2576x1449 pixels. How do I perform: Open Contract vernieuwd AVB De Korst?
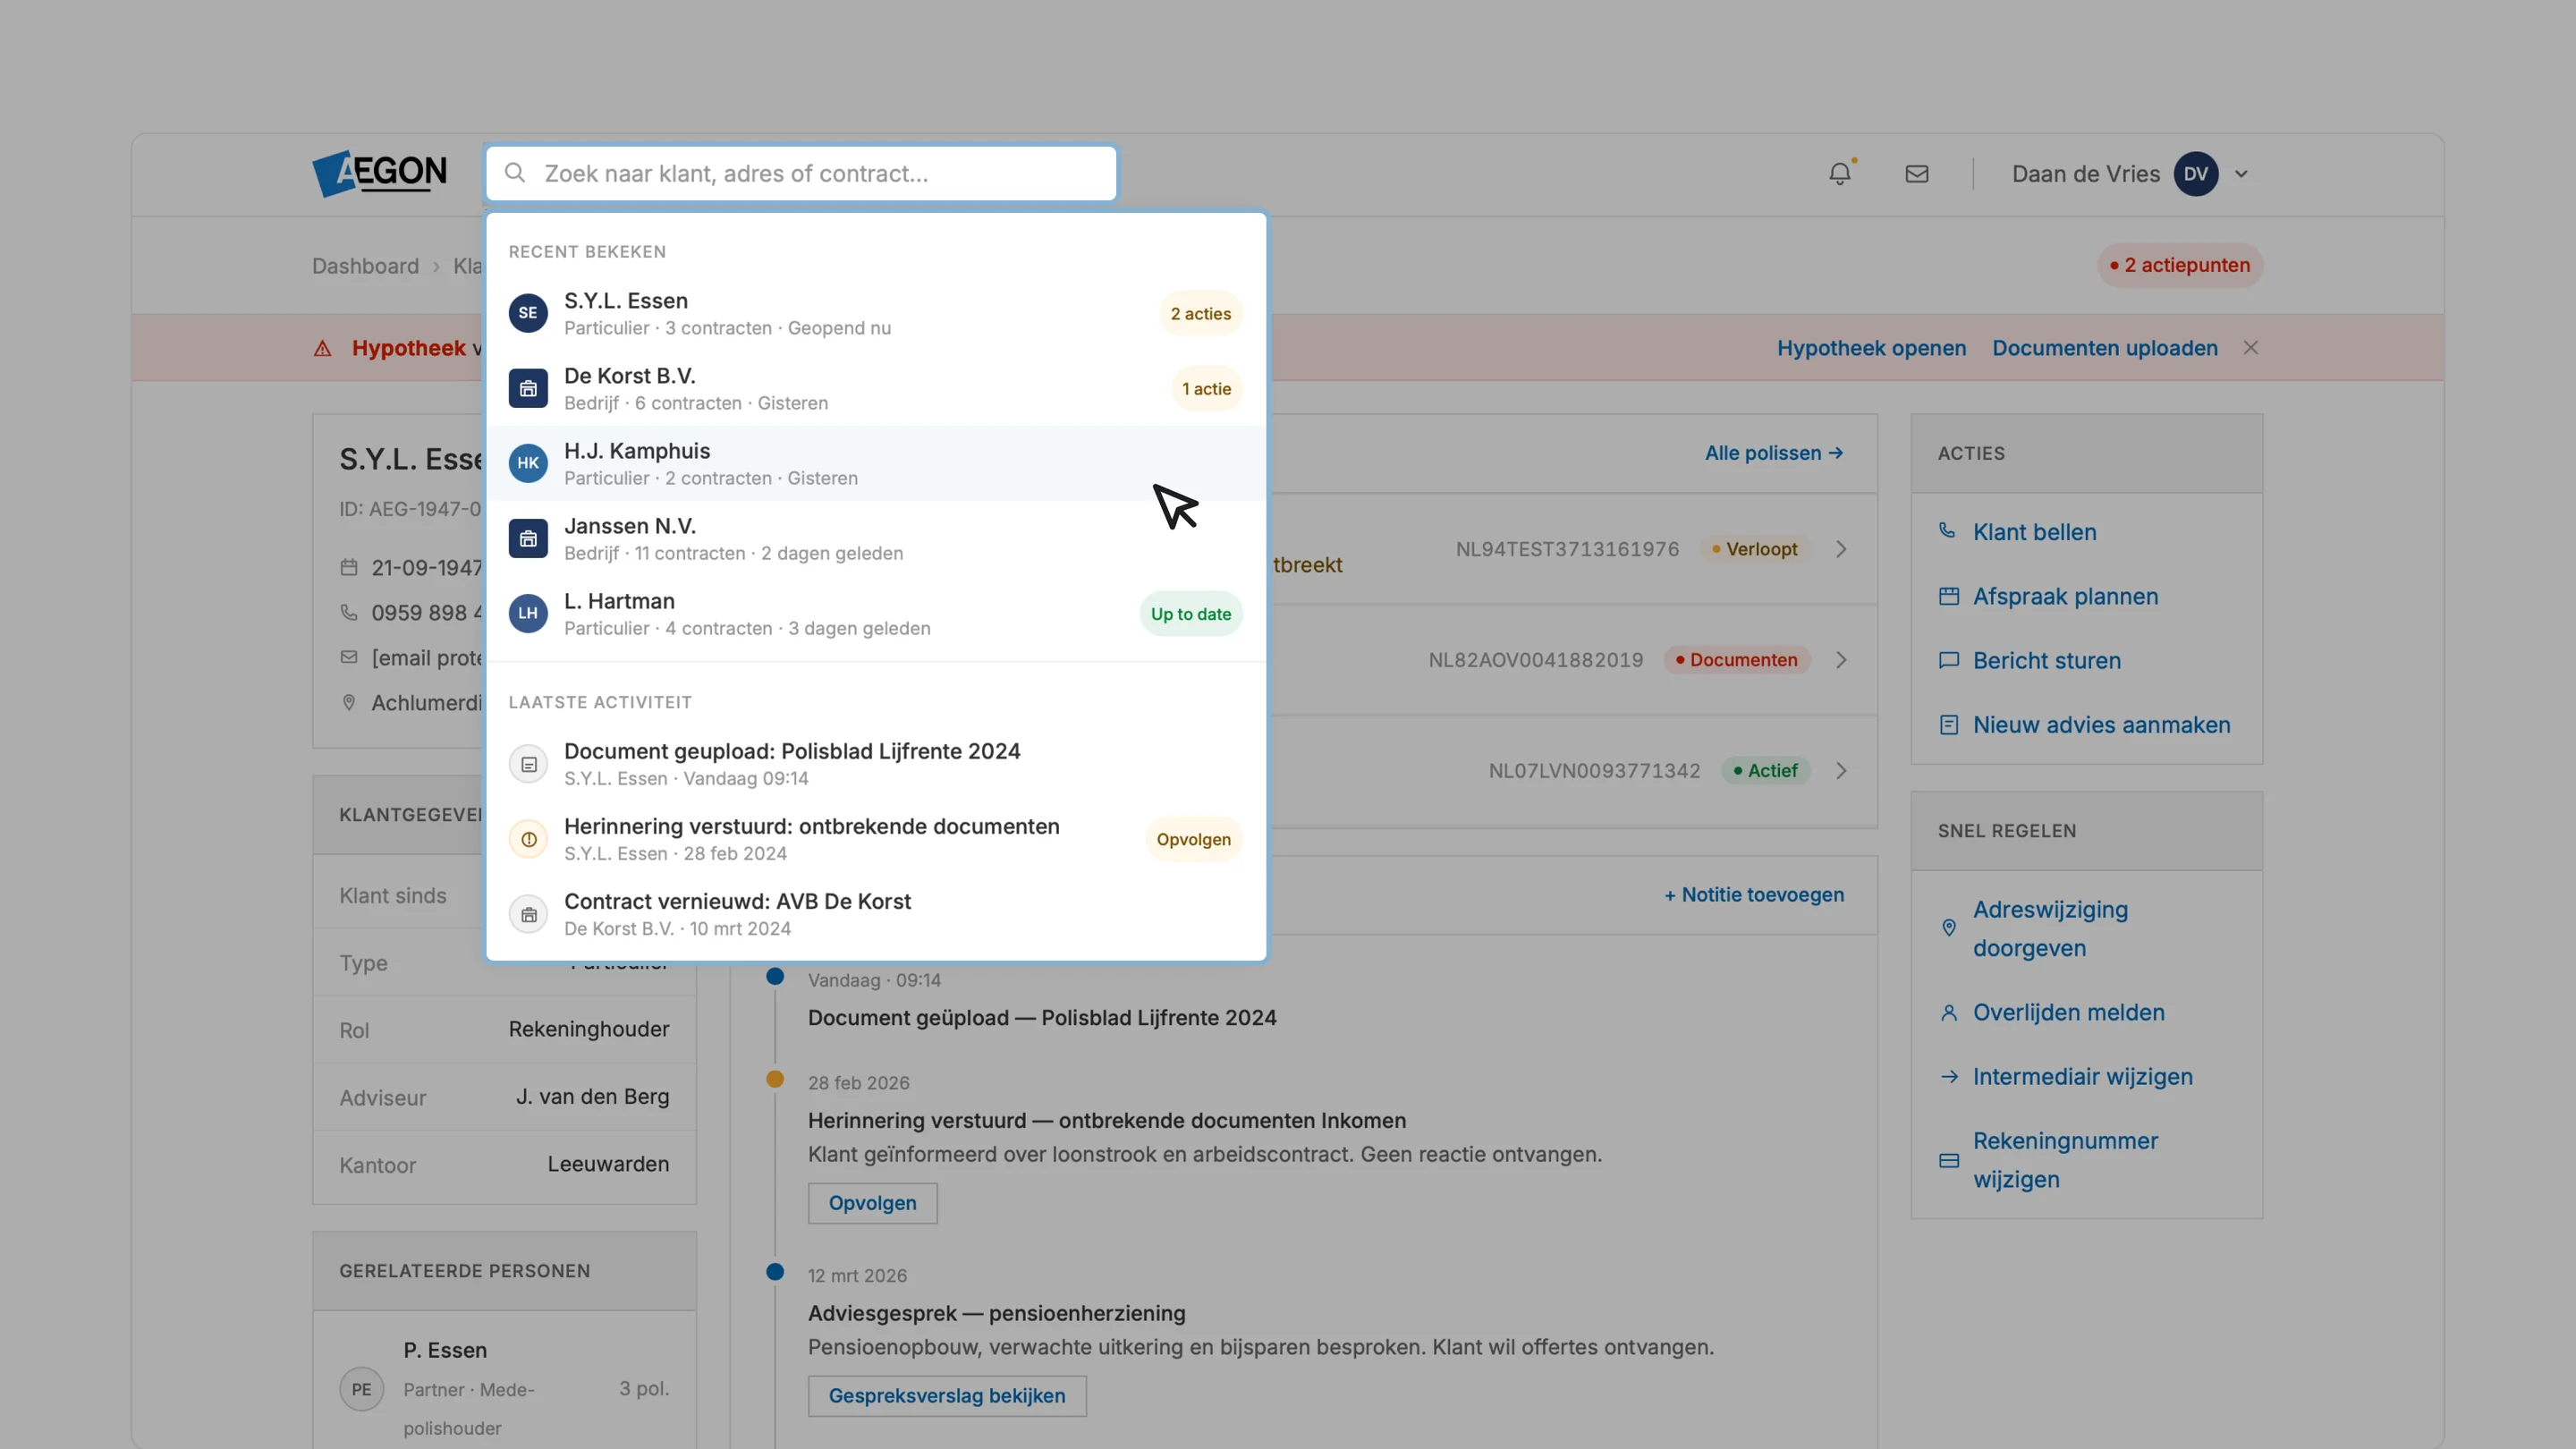[x=876, y=914]
